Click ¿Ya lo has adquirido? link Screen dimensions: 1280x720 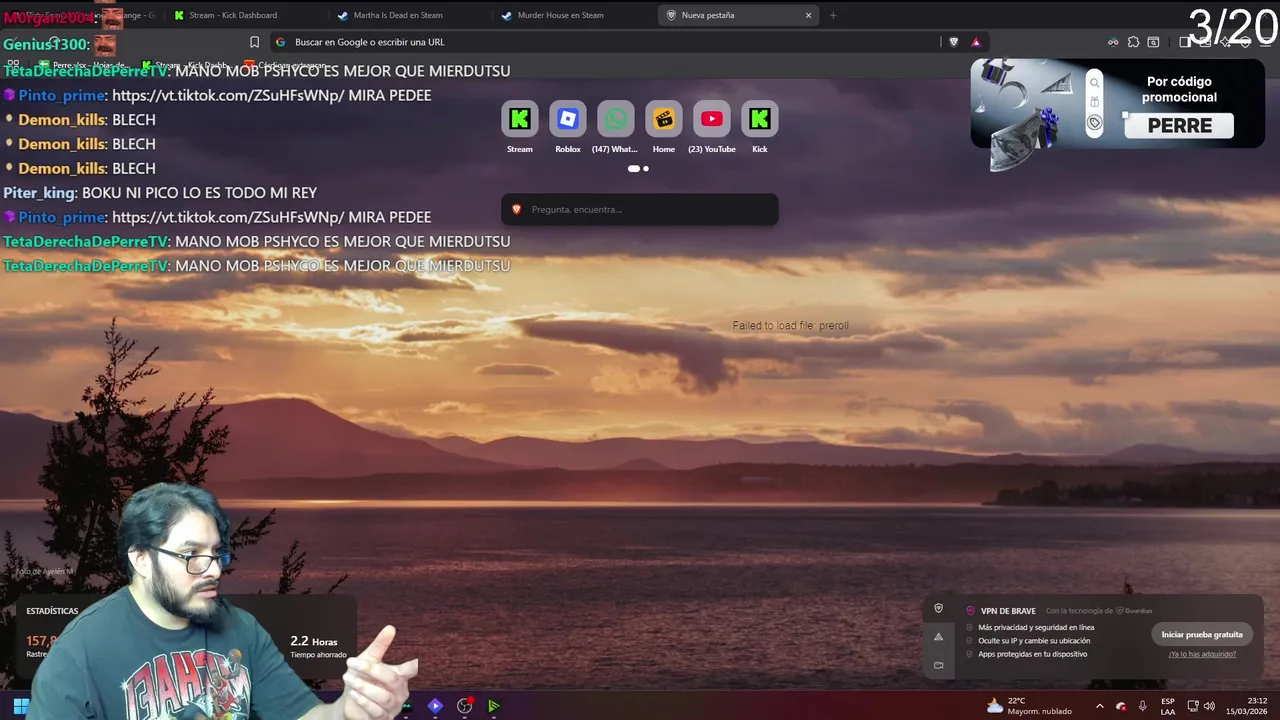point(1202,654)
